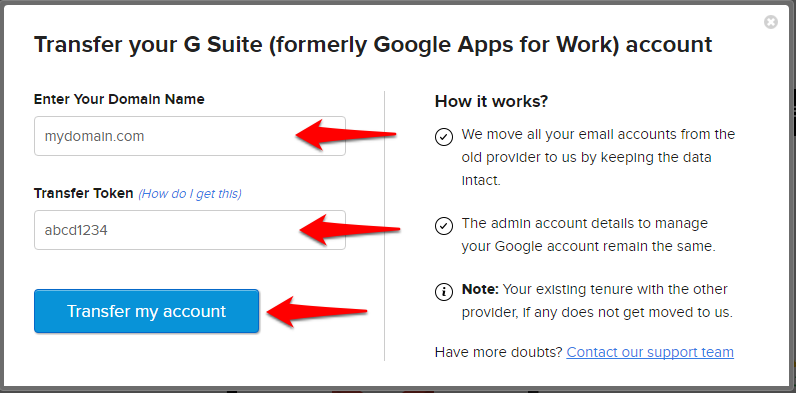
Task: Open the Contact our support team link
Action: pos(650,352)
